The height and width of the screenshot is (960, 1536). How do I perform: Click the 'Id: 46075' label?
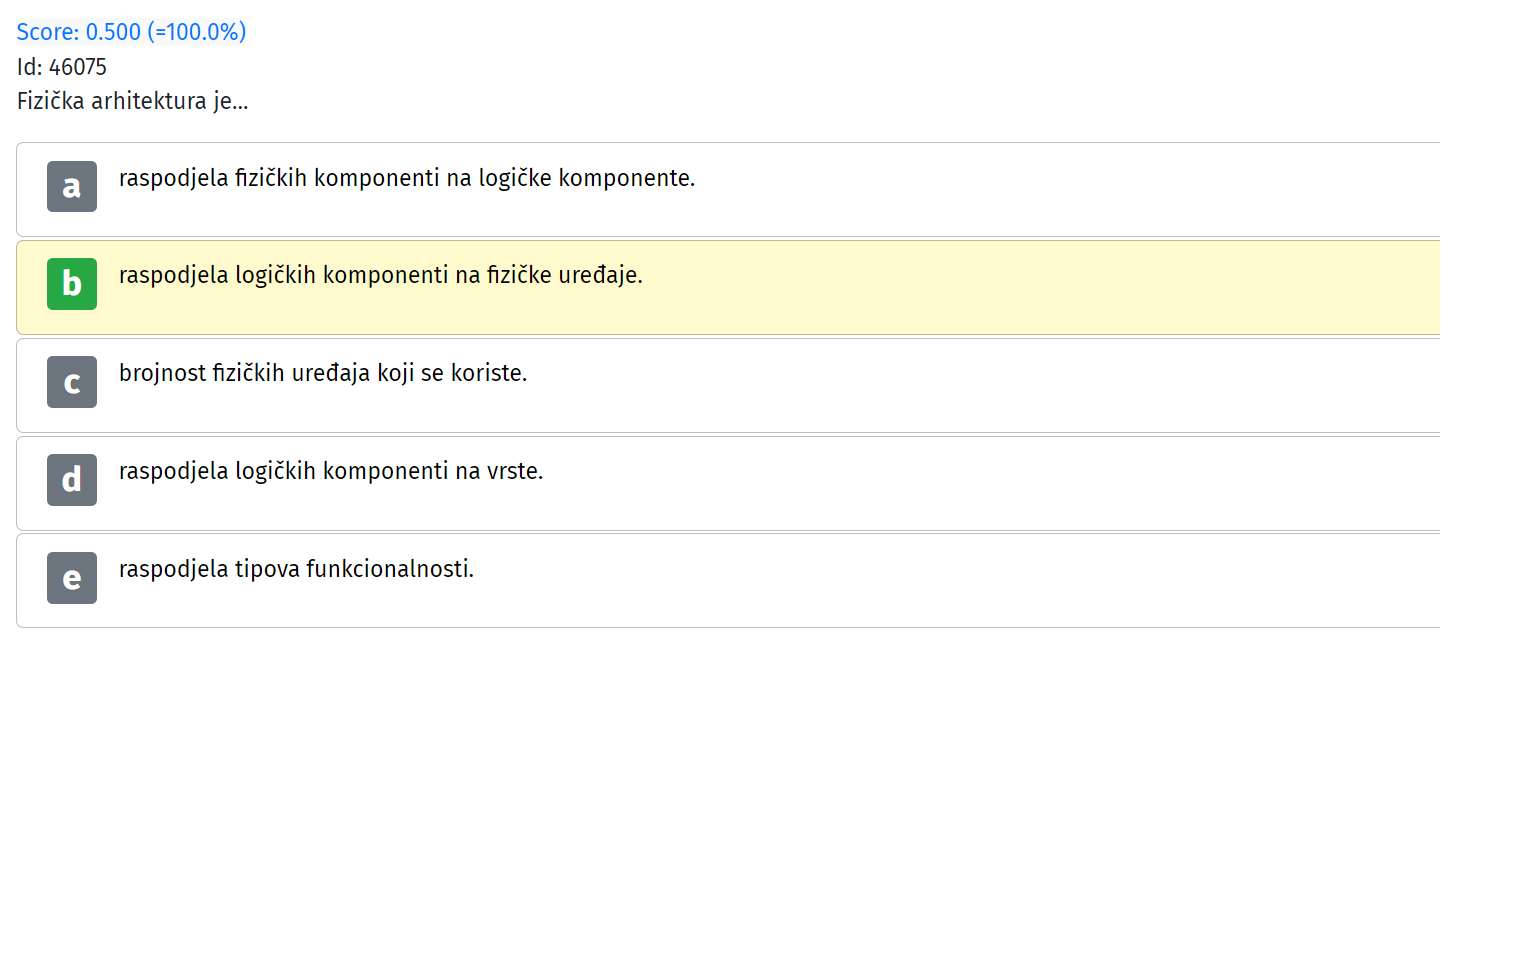[x=62, y=67]
